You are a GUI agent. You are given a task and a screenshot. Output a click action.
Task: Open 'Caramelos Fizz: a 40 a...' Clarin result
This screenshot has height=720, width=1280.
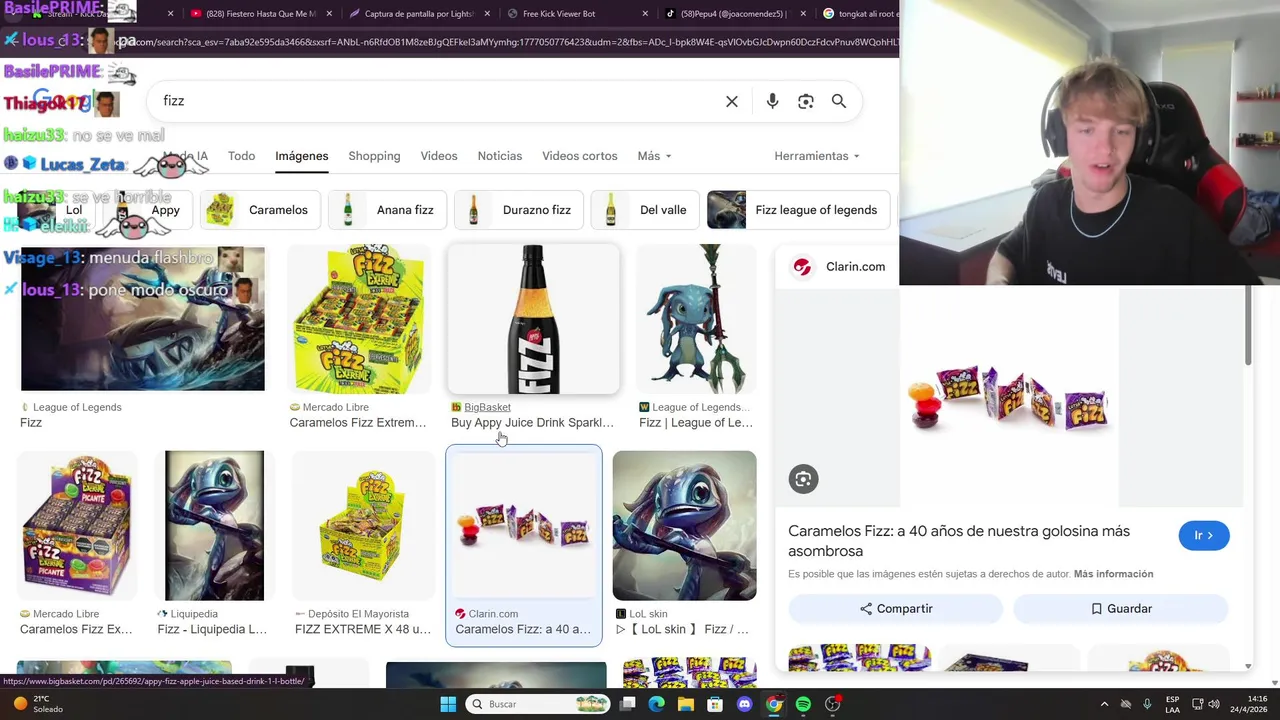[523, 629]
